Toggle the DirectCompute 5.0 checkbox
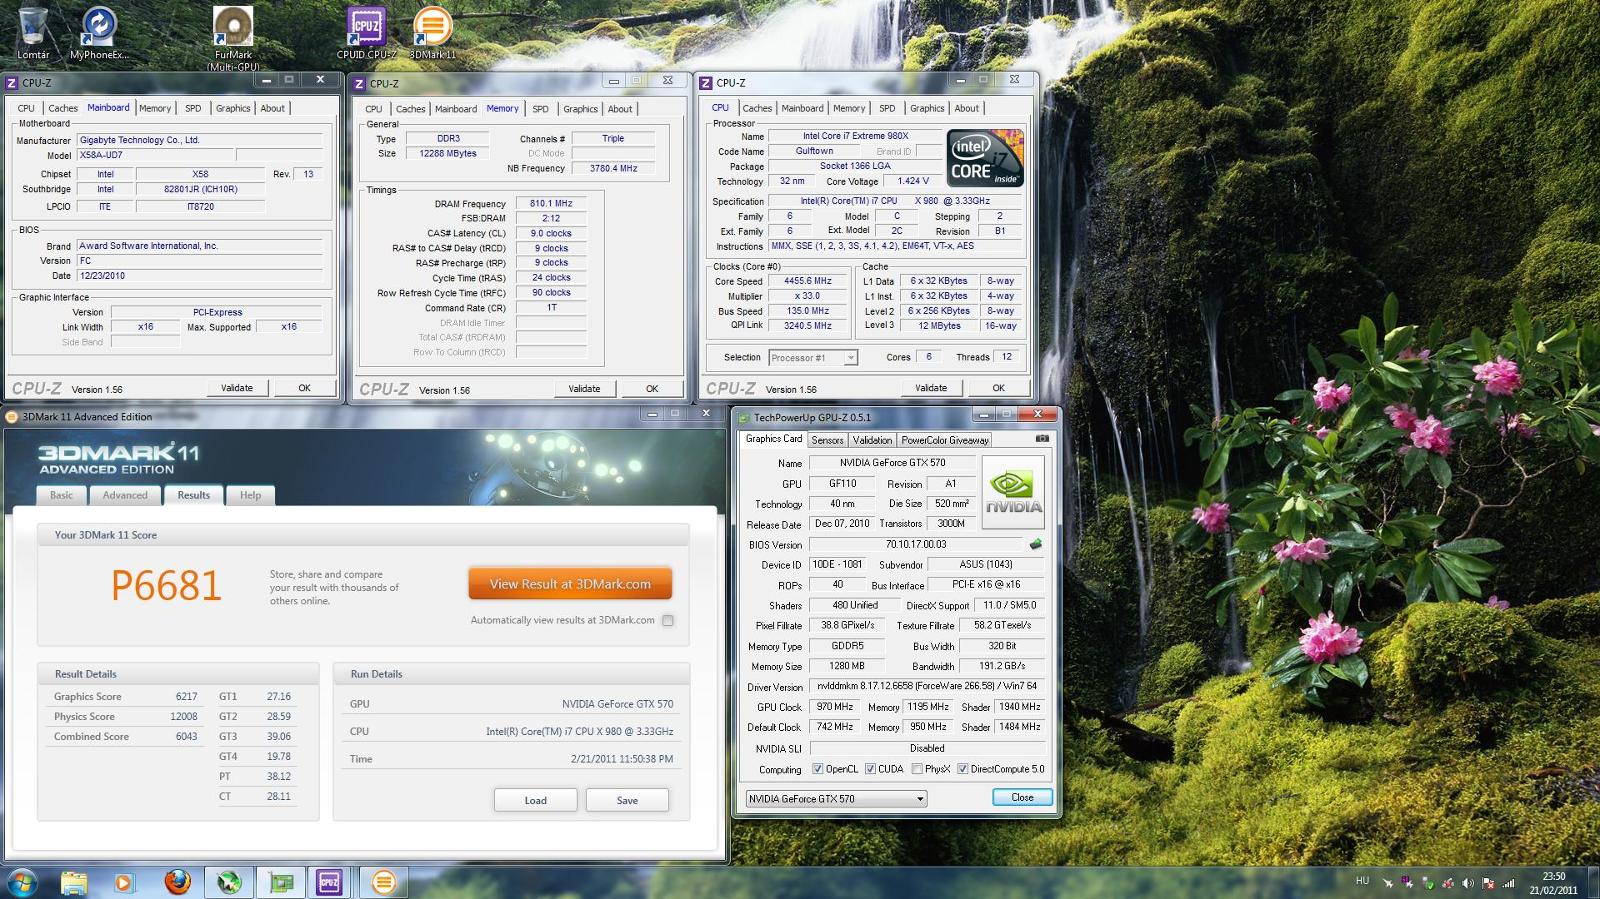Screen dimensions: 1600x899 point(962,769)
